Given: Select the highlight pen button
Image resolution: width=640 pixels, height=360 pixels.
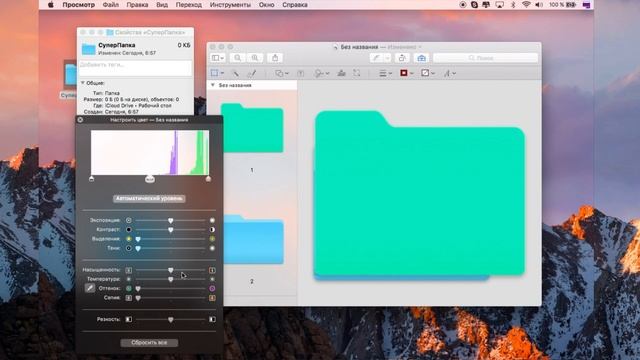Looking at the screenshot, I should (376, 58).
